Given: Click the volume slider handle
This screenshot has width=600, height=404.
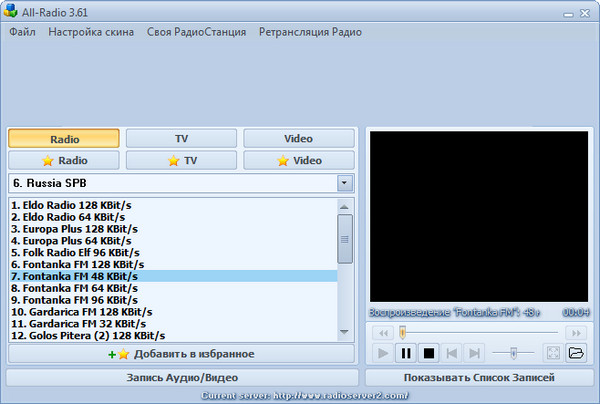Looking at the screenshot, I should coord(514,353).
